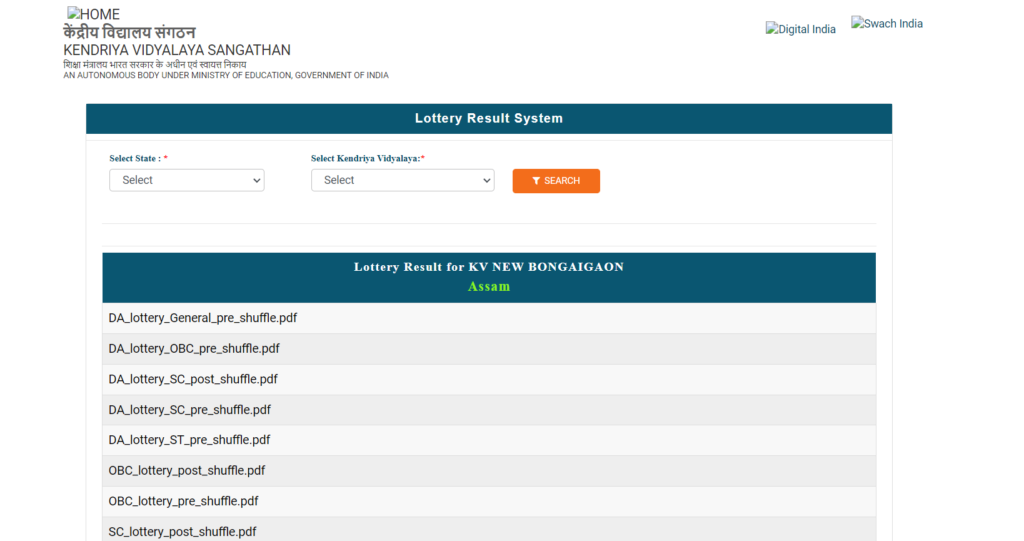Open the Swach India image link

point(887,24)
